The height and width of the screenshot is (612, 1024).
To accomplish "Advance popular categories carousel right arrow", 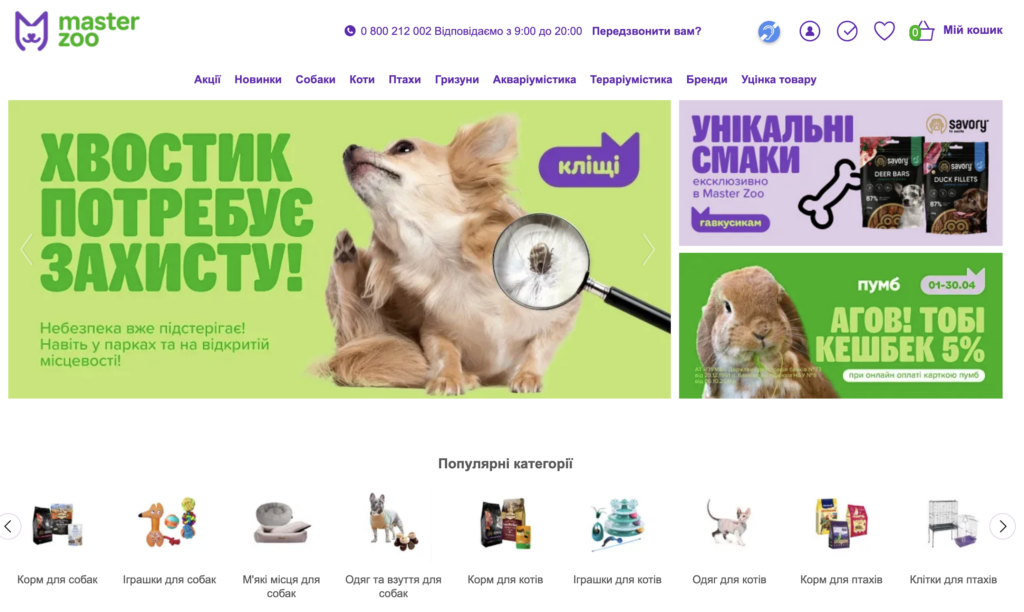I will [x=1002, y=526].
